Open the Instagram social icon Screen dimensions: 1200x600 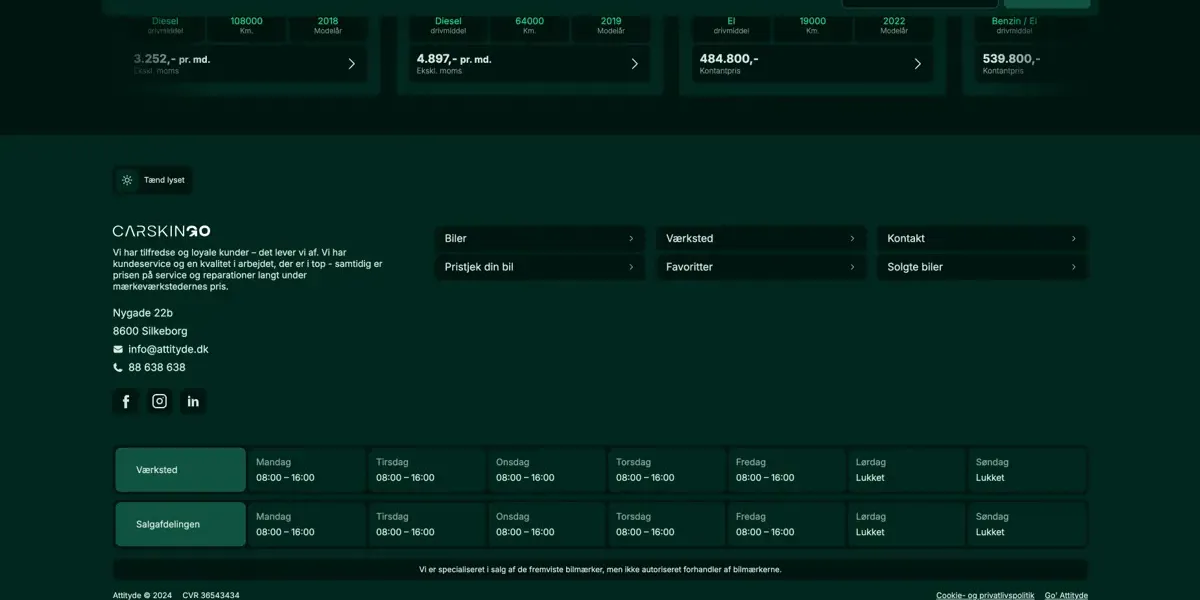[159, 401]
